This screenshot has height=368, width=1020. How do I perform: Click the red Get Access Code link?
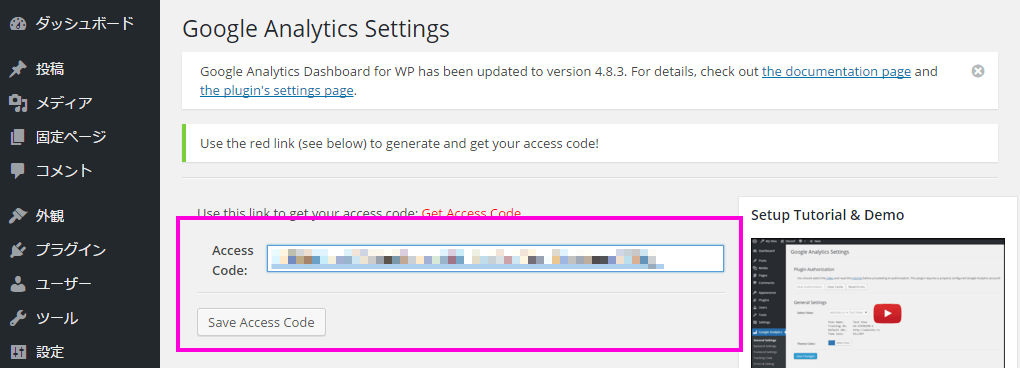tap(471, 213)
